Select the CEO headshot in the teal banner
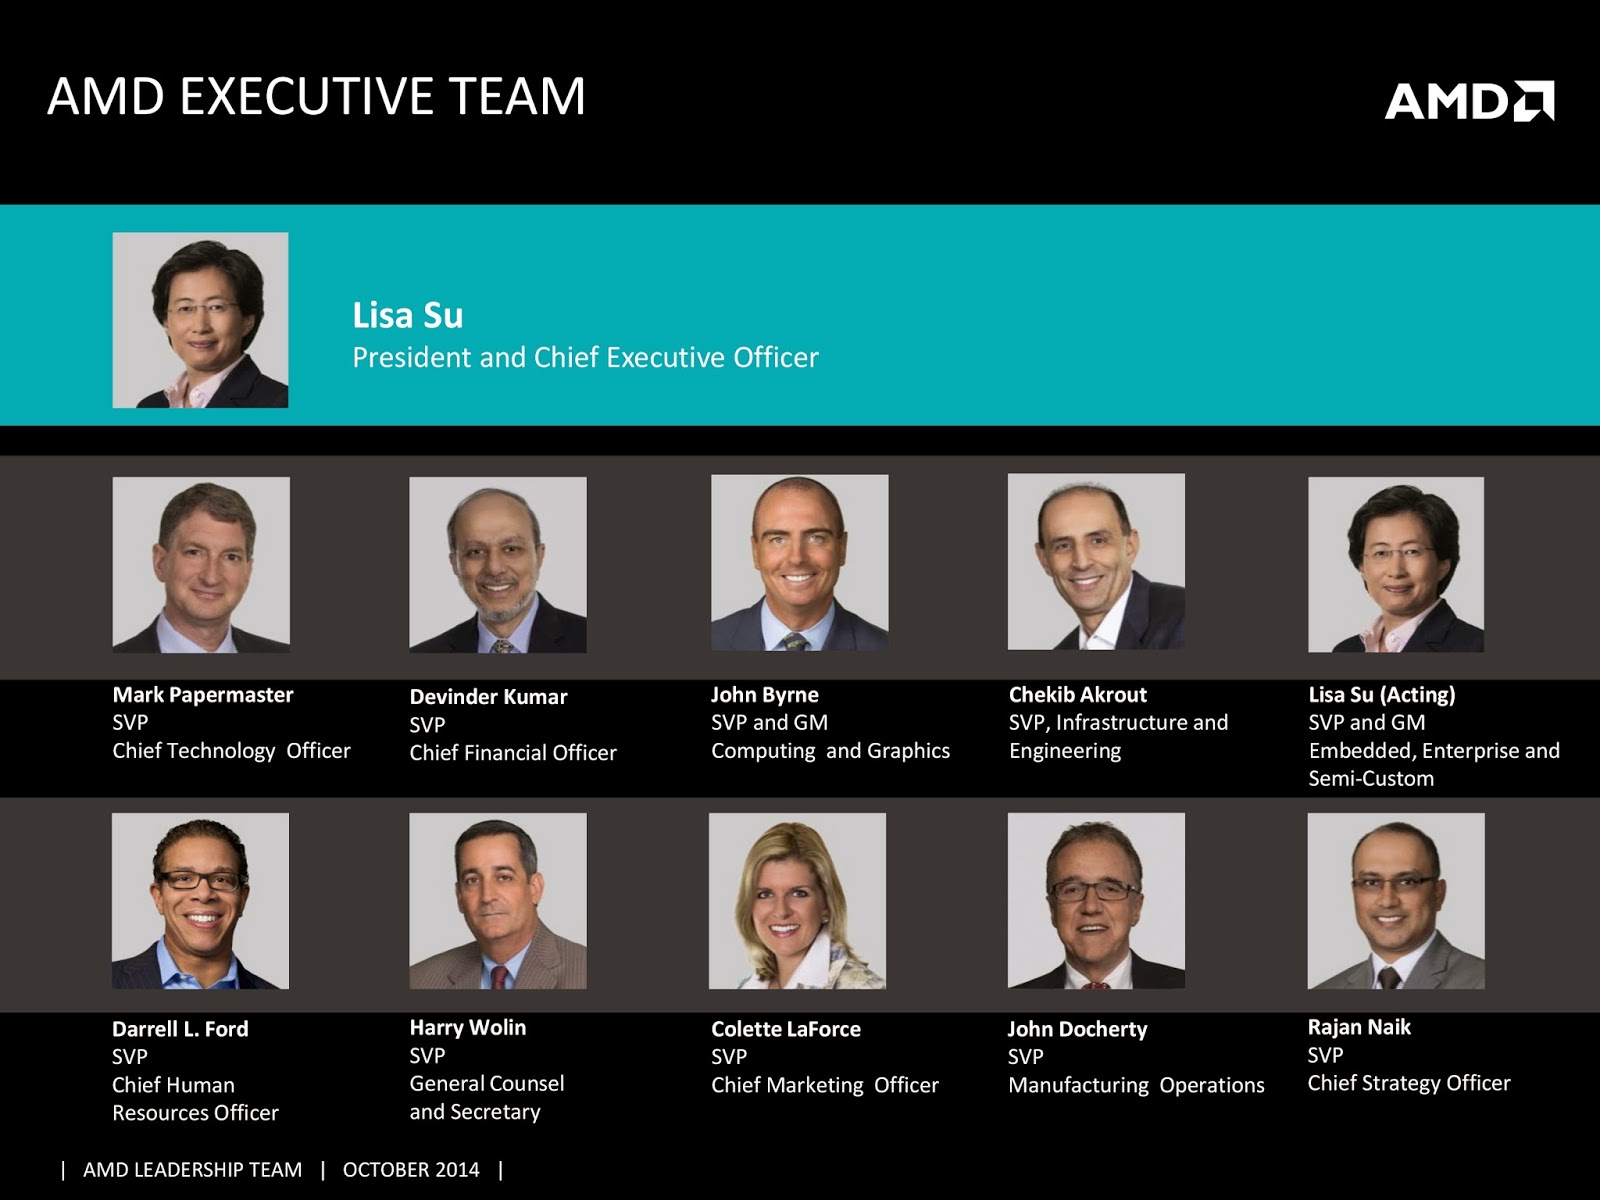The image size is (1600, 1200). point(200,320)
